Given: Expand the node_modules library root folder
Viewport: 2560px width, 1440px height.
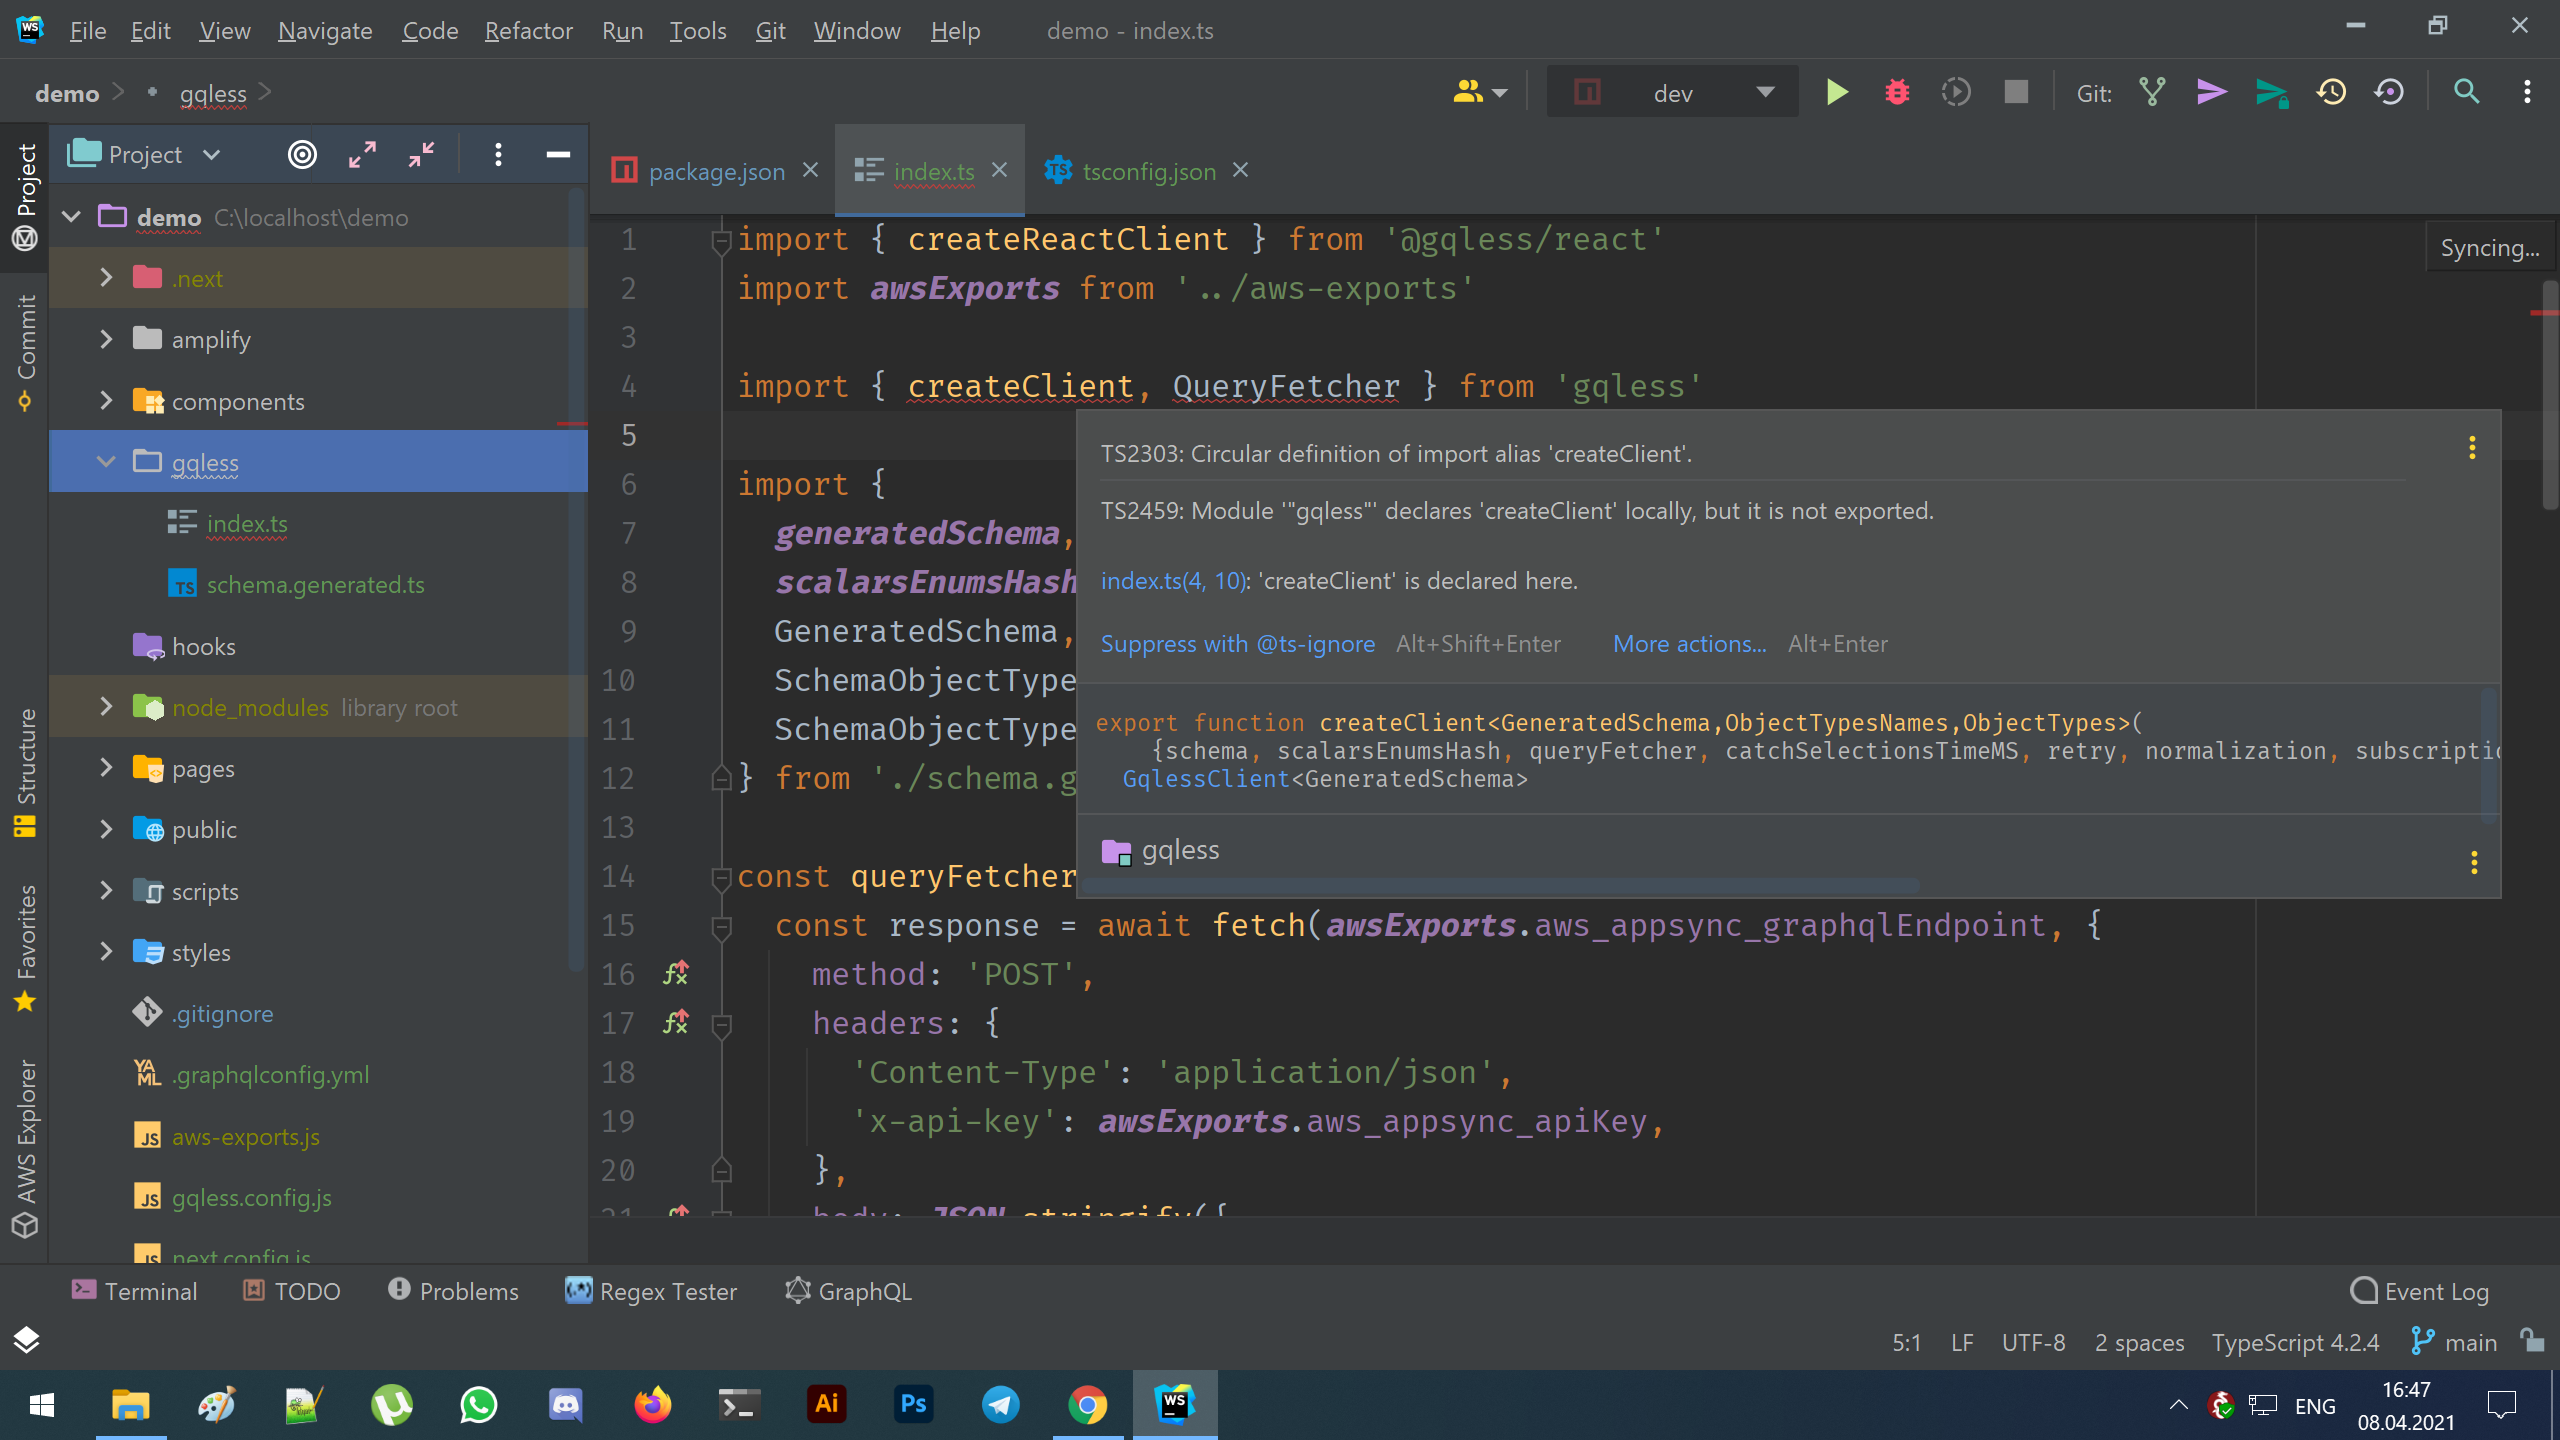Looking at the screenshot, I should 105,707.
